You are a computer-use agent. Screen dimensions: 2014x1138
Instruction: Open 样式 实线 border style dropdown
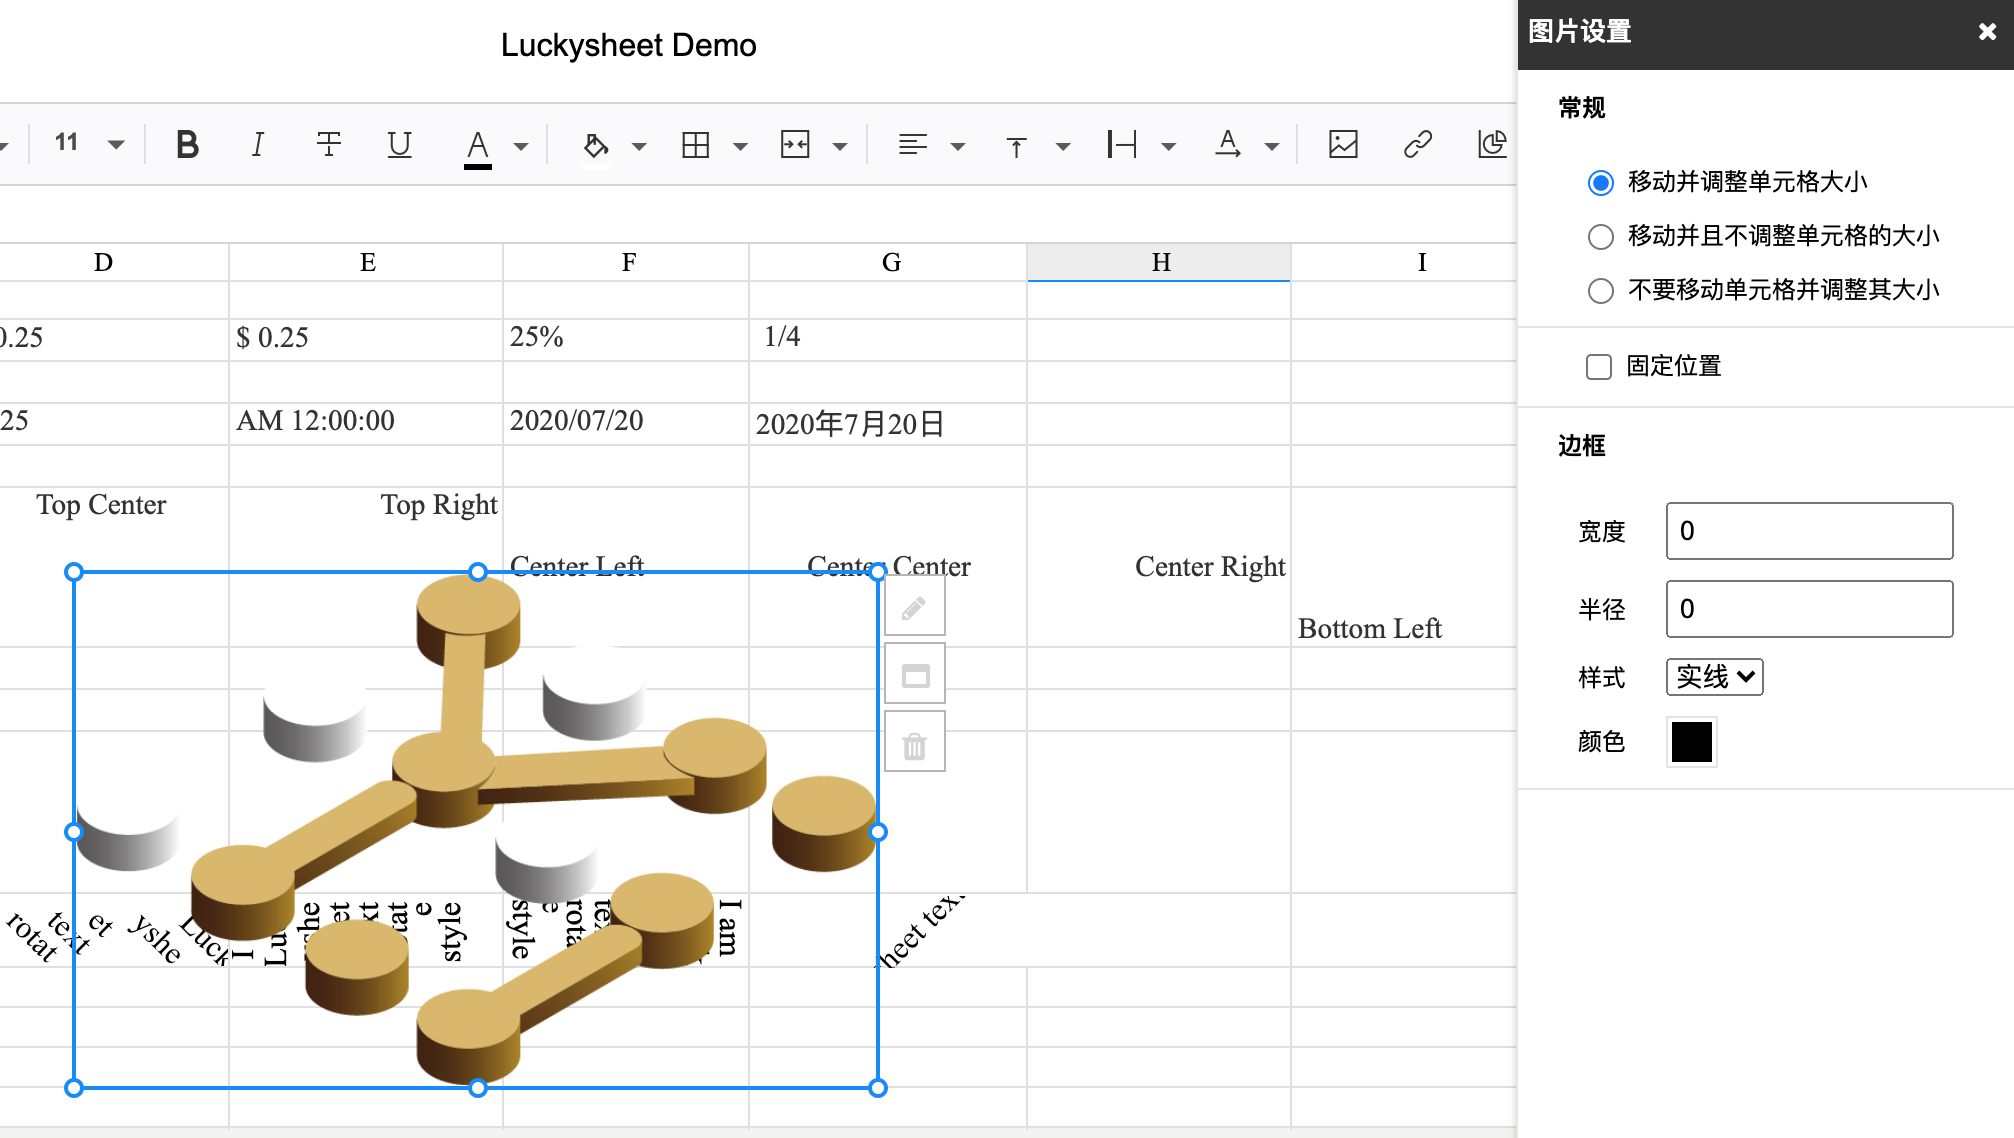[1714, 677]
